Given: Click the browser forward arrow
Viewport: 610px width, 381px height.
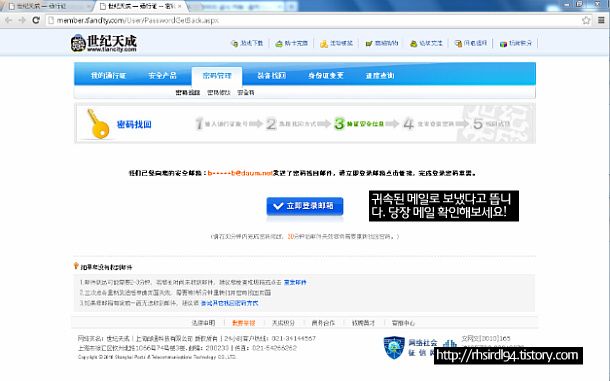Looking at the screenshot, I should [x=22, y=20].
